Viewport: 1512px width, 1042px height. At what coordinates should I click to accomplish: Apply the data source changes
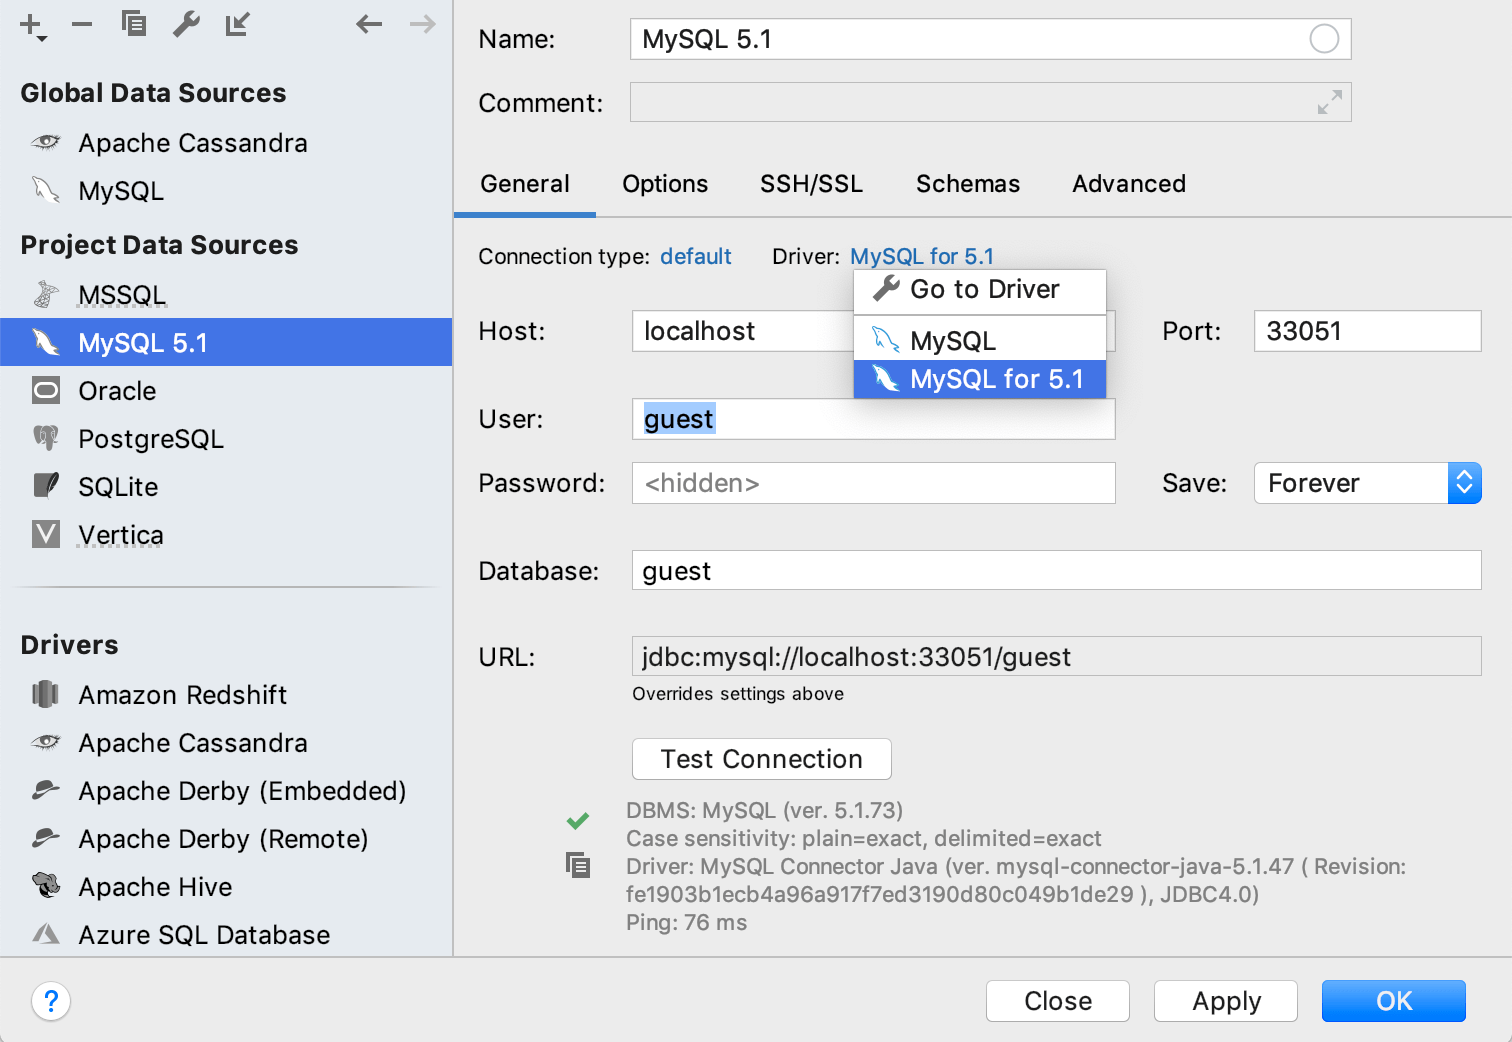1225,1001
